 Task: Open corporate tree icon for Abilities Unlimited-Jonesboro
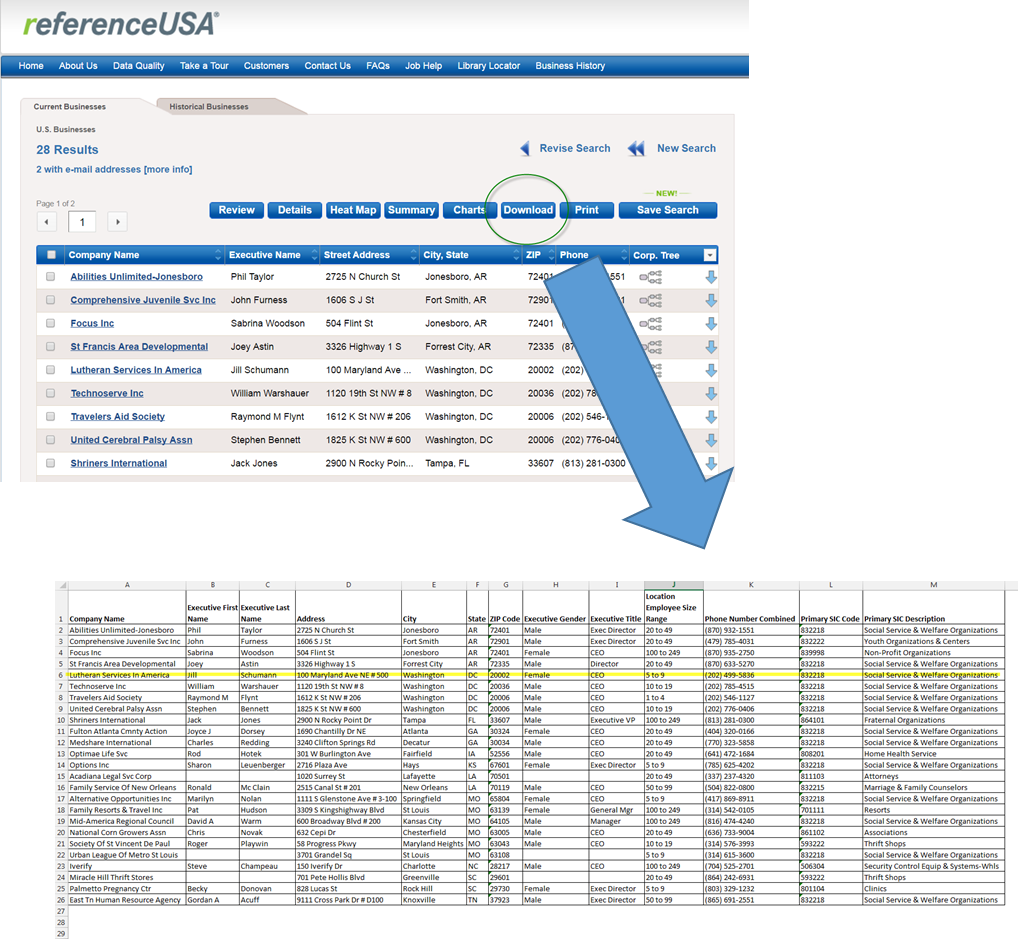(651, 277)
